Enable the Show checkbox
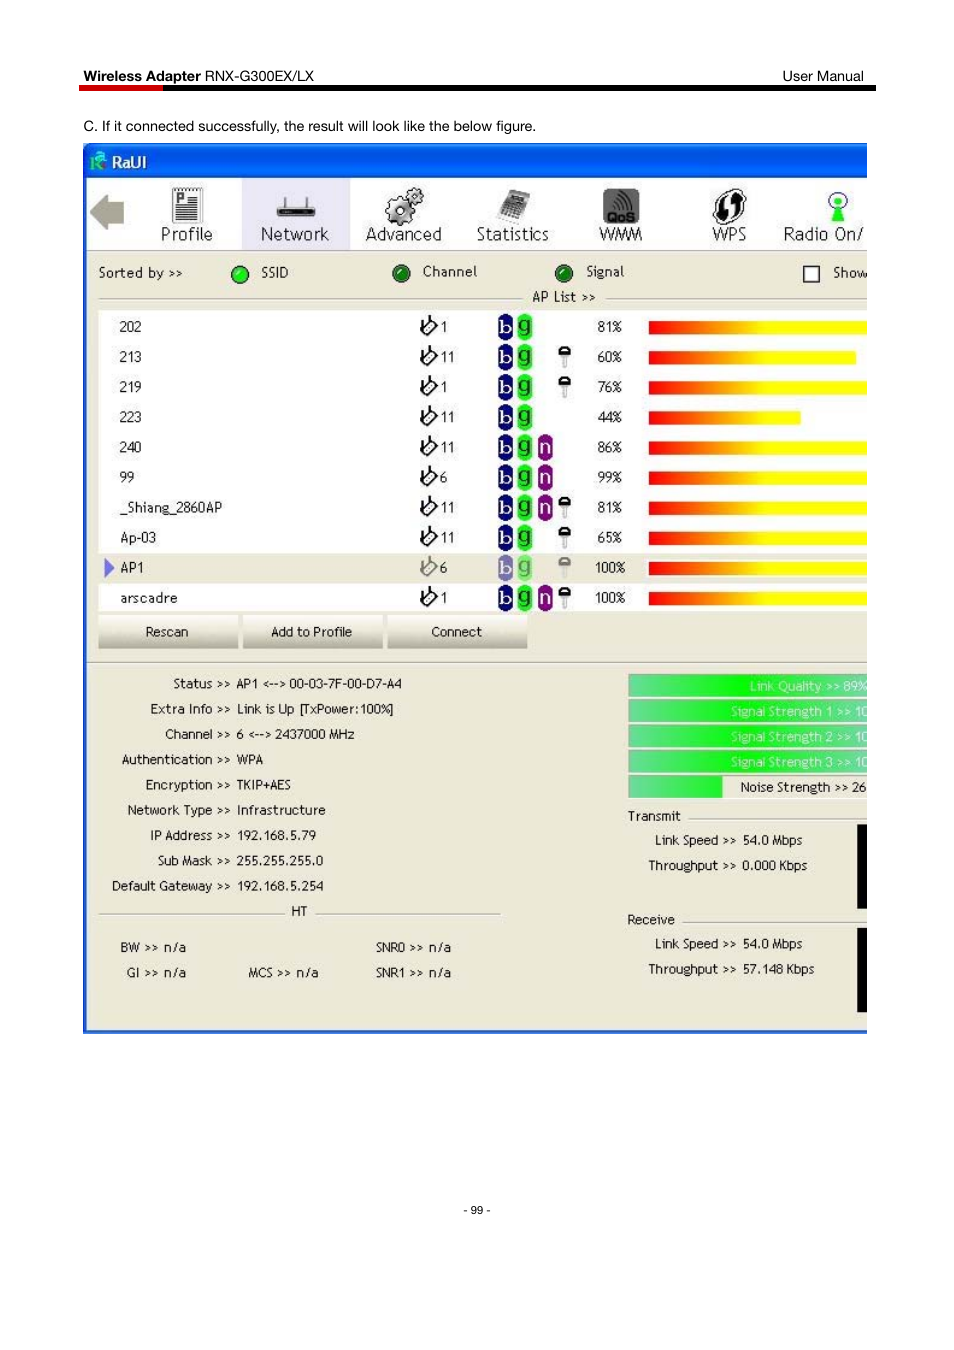 coord(812,274)
